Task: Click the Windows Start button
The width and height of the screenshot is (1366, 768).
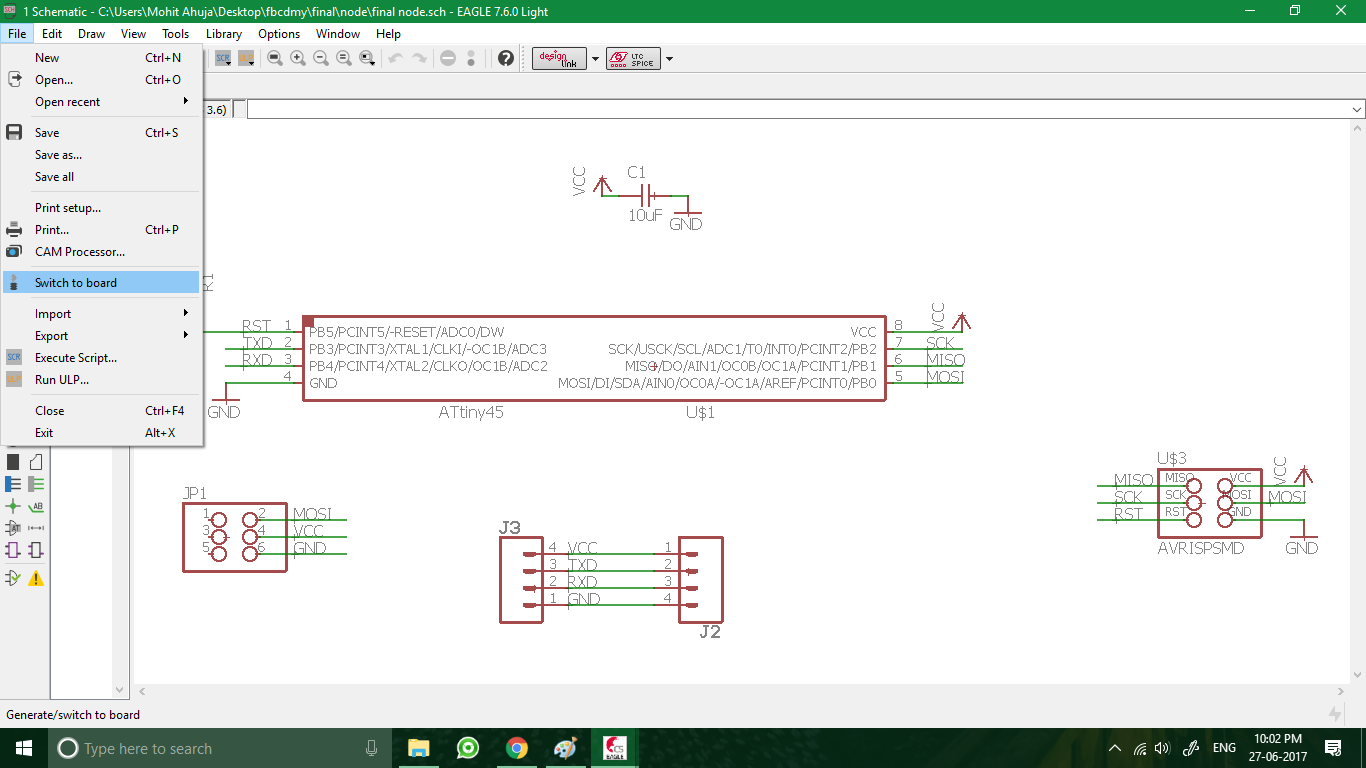Action: [x=24, y=748]
